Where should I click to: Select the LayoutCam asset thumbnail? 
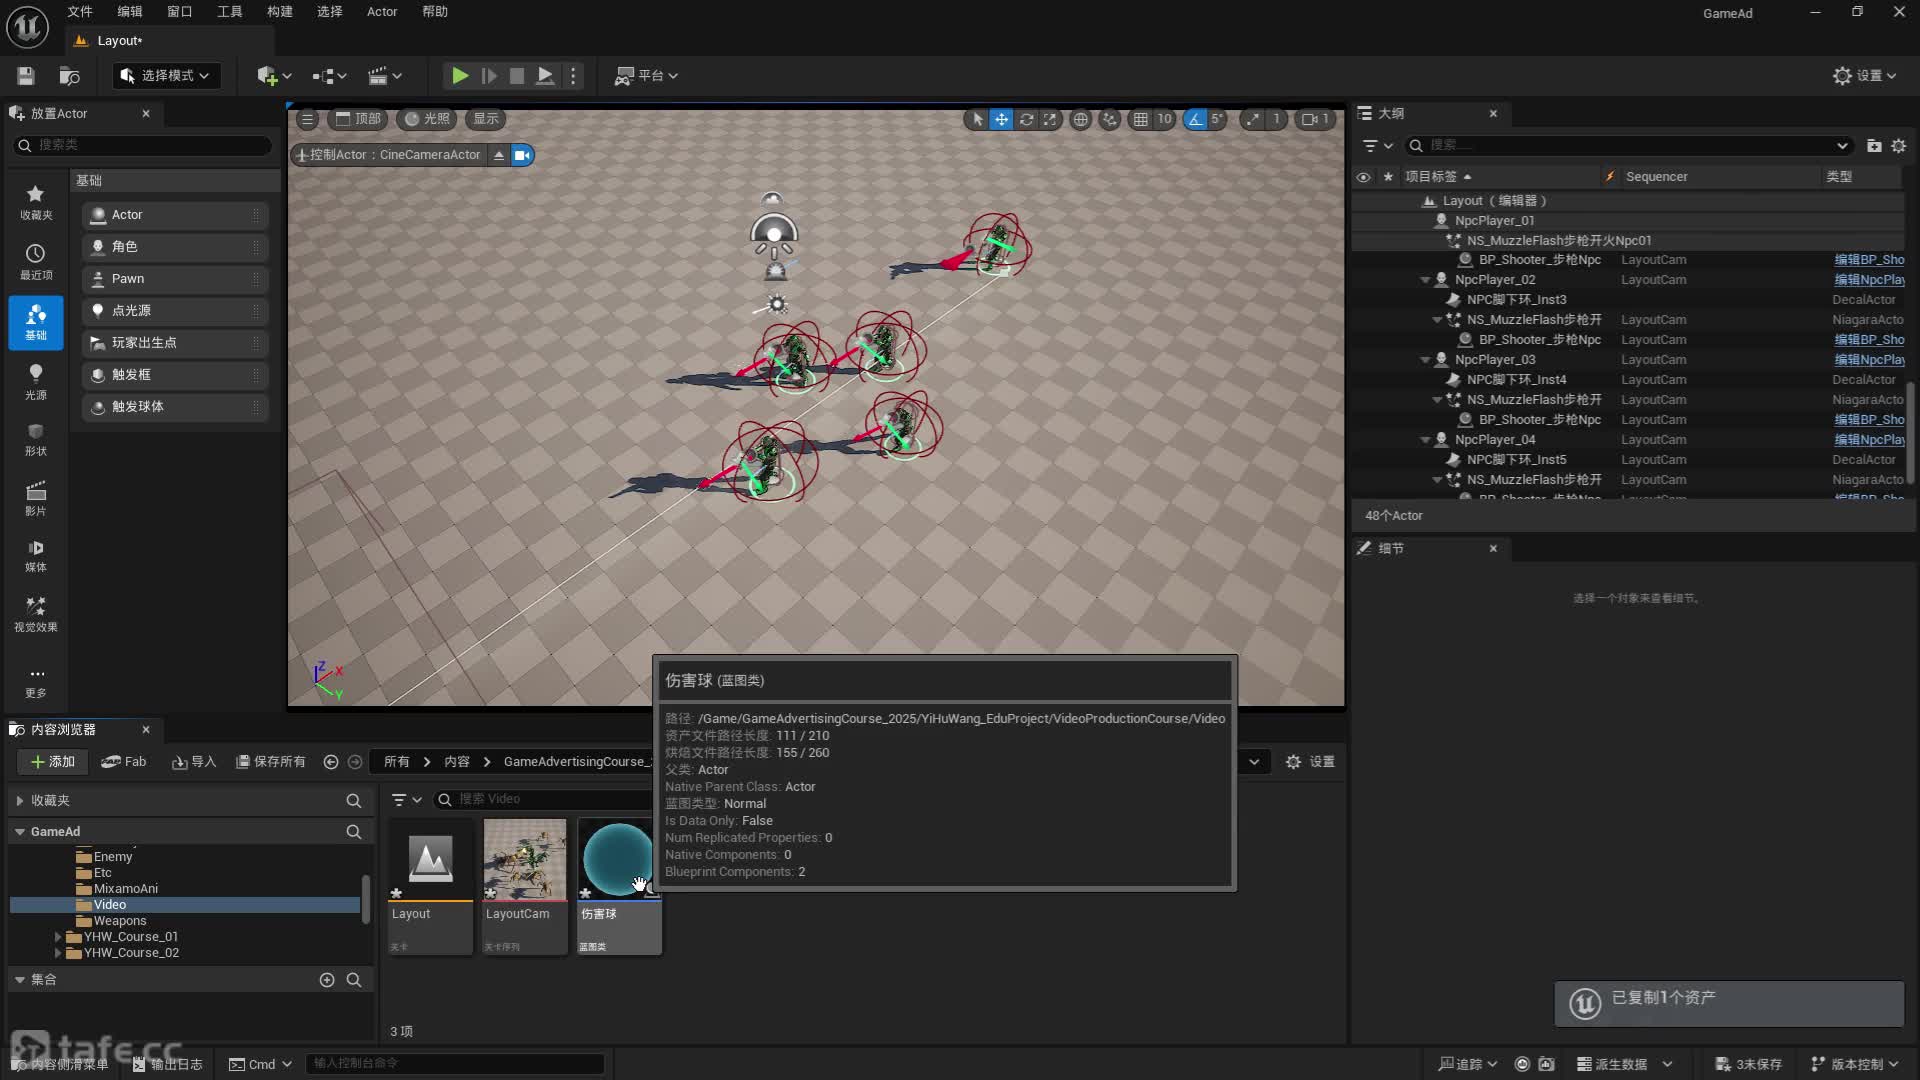[524, 860]
